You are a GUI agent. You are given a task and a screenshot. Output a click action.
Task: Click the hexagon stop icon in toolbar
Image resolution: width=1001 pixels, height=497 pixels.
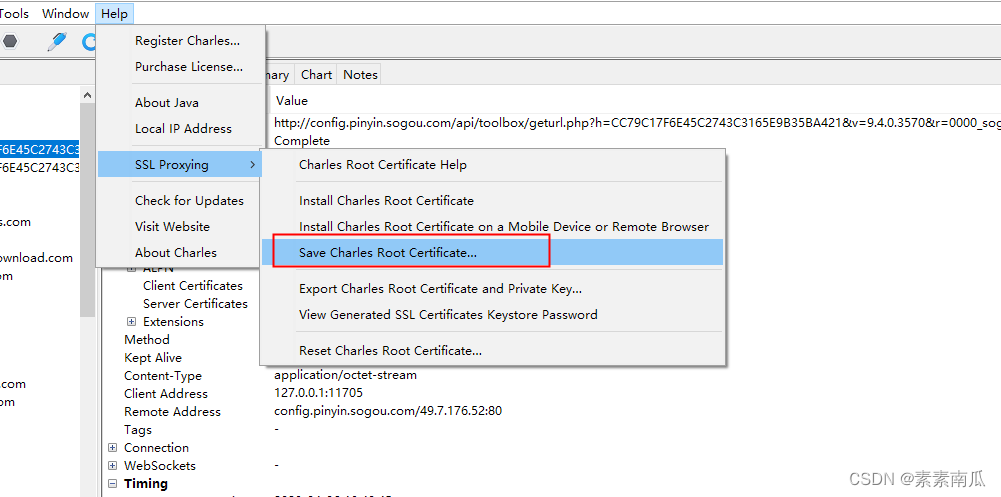pos(9,41)
